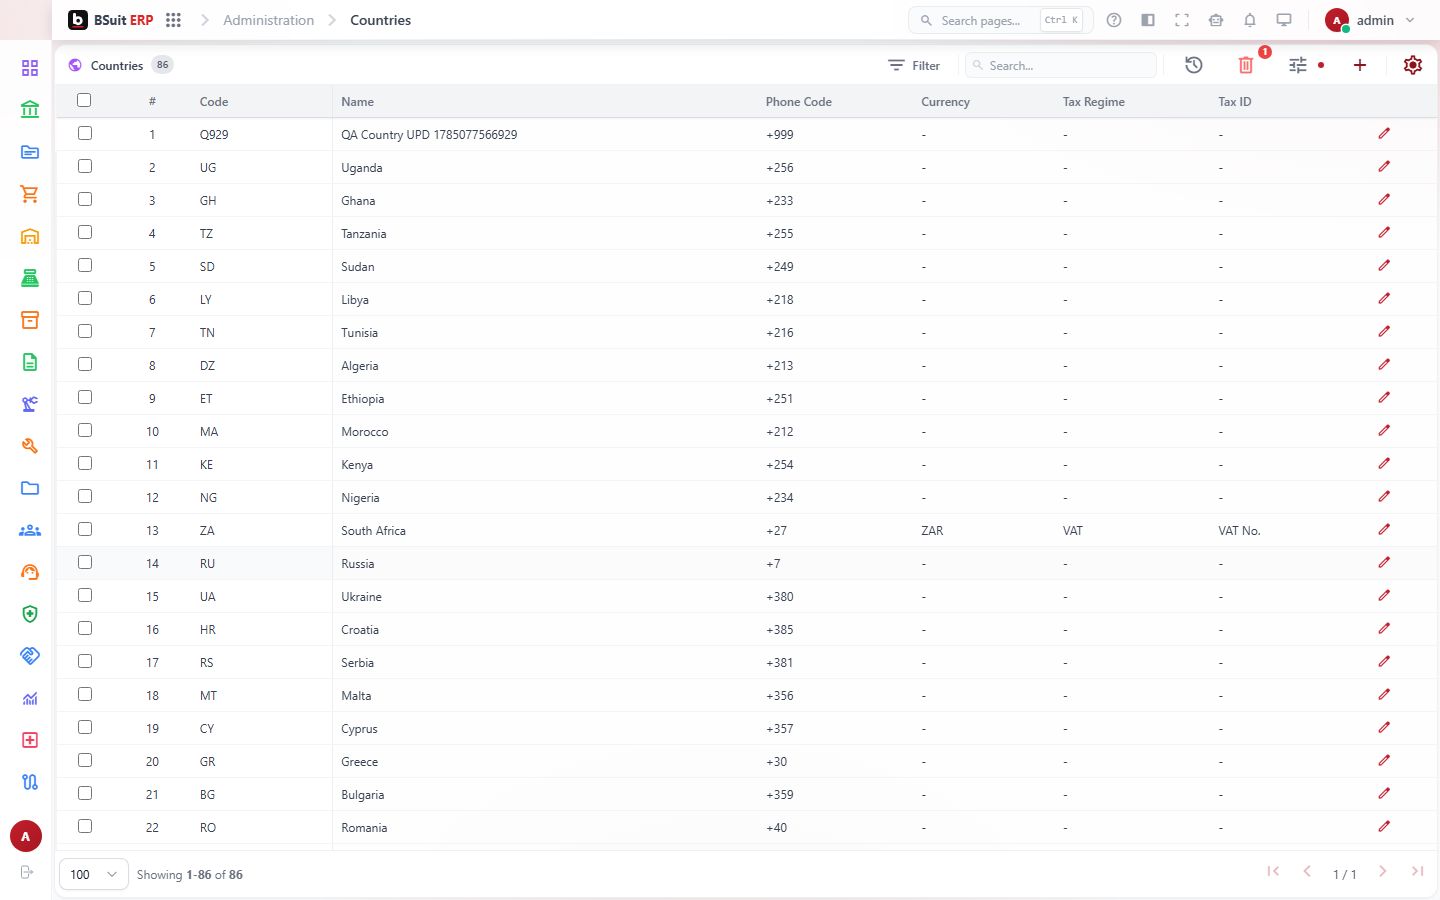Screen dimensions: 1440x900
Task: Open the handshake icon in sidebar
Action: [30, 656]
